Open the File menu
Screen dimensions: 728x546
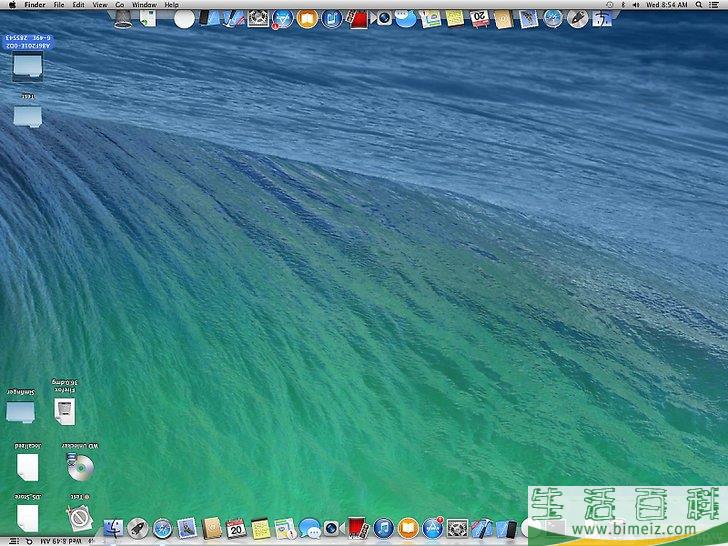point(59,5)
